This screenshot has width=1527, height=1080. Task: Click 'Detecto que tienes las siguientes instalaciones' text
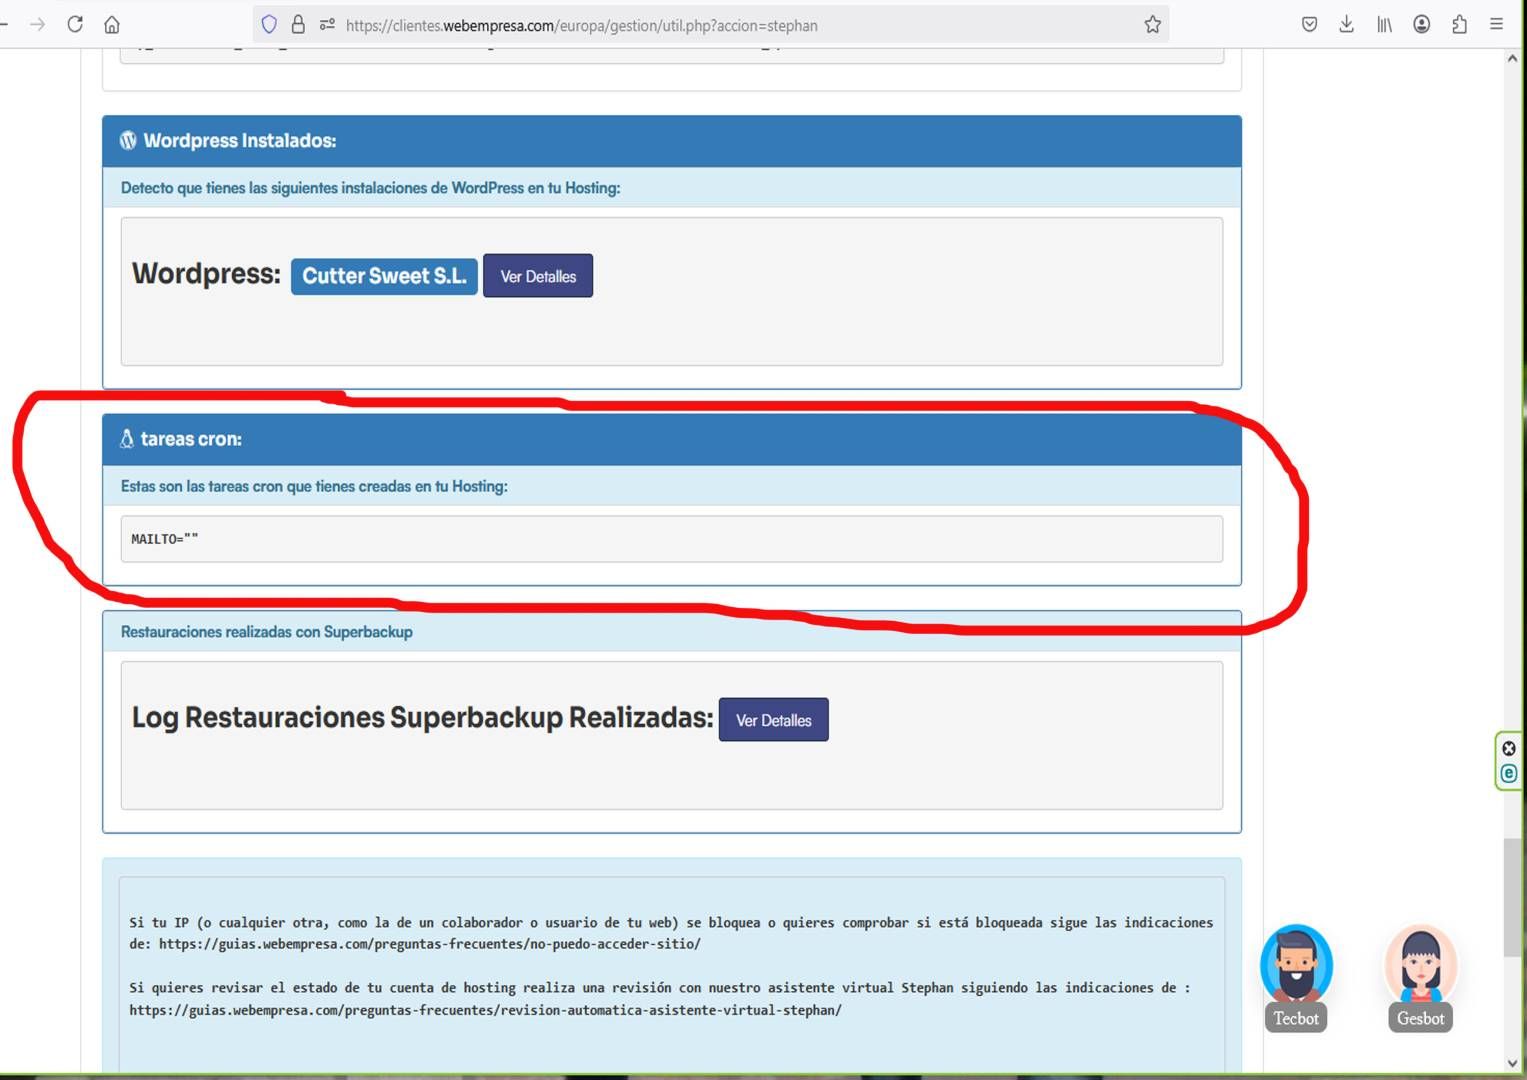(x=371, y=188)
